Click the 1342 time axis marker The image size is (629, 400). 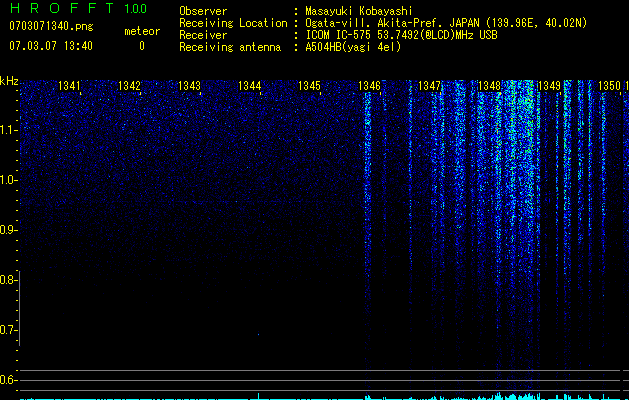[x=129, y=86]
